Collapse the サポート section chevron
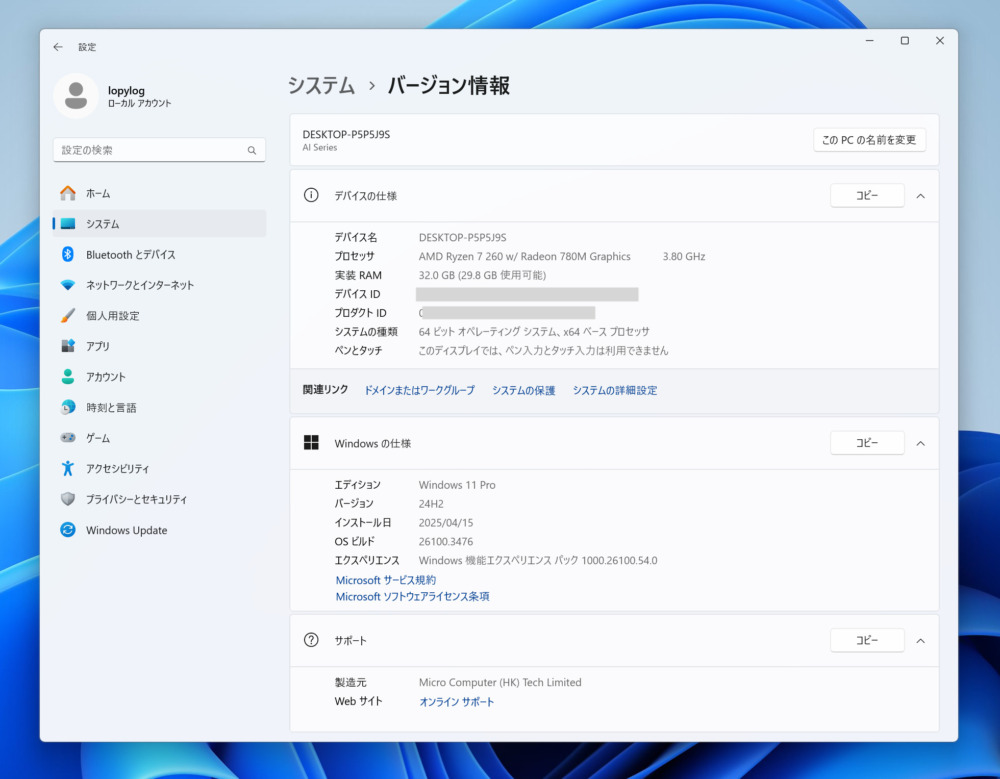The image size is (1000, 779). pos(920,641)
